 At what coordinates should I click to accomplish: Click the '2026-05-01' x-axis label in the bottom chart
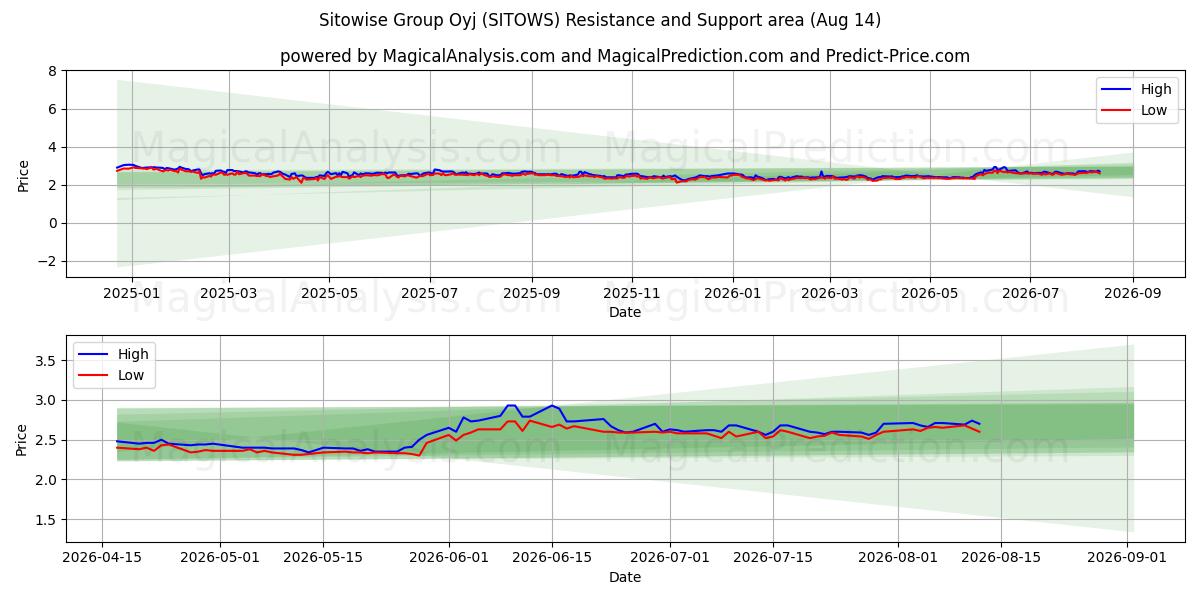pos(218,559)
